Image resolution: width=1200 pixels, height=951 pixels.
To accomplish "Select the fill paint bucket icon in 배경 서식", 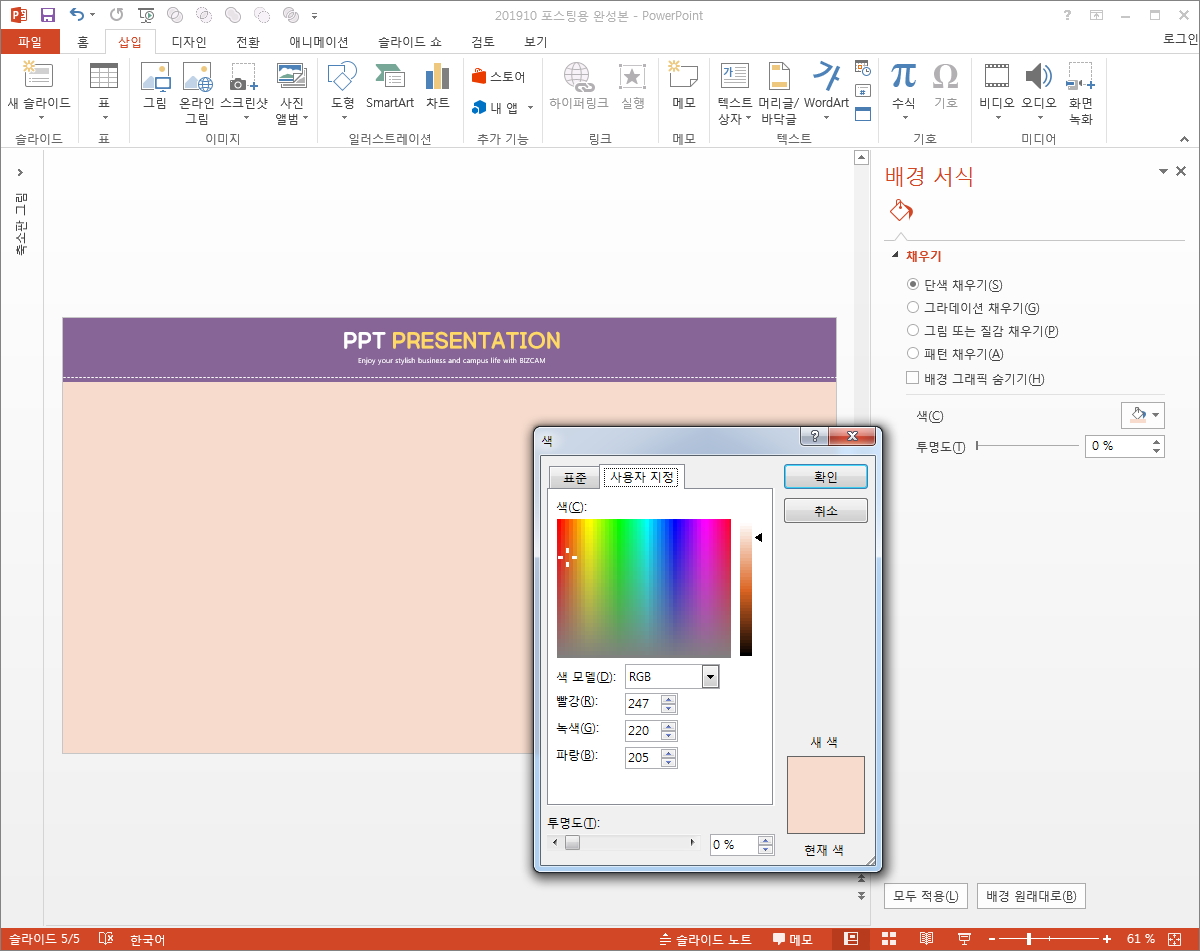I will point(901,210).
